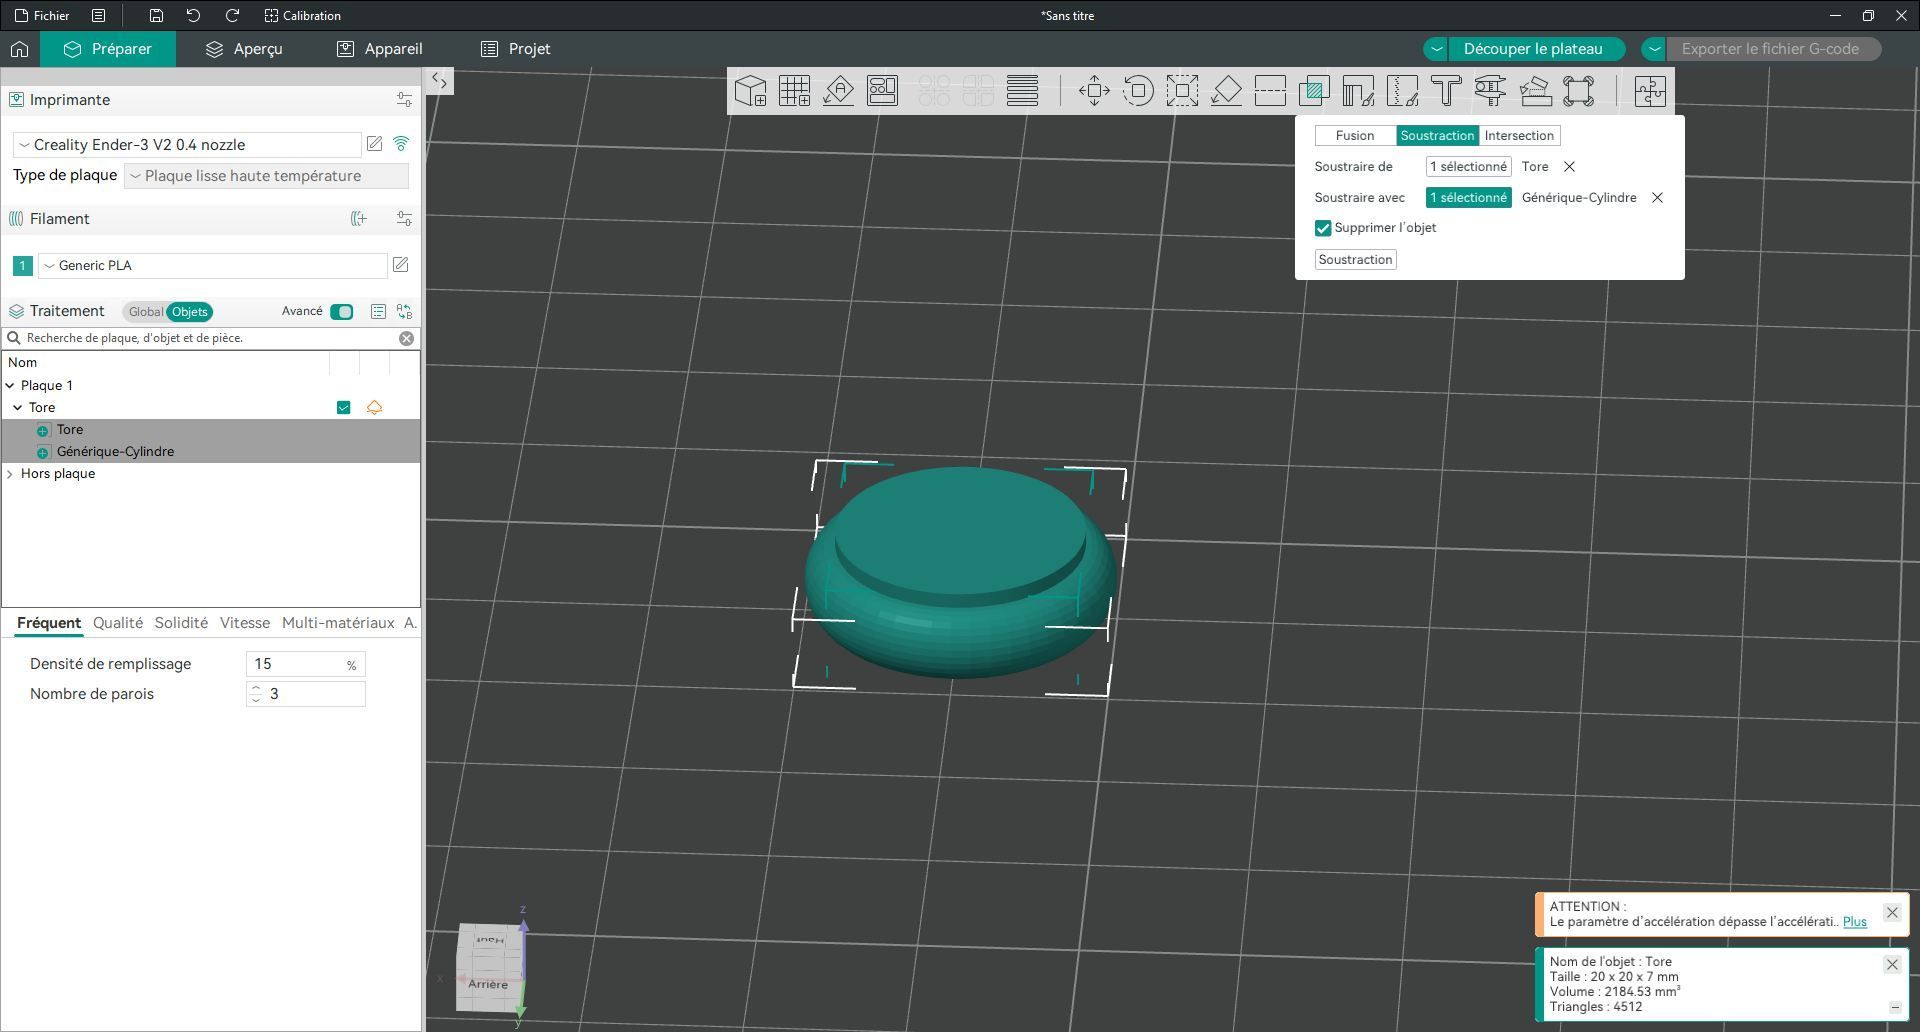Select the Cut tool icon
This screenshot has width=1920, height=1032.
[x=1270, y=91]
